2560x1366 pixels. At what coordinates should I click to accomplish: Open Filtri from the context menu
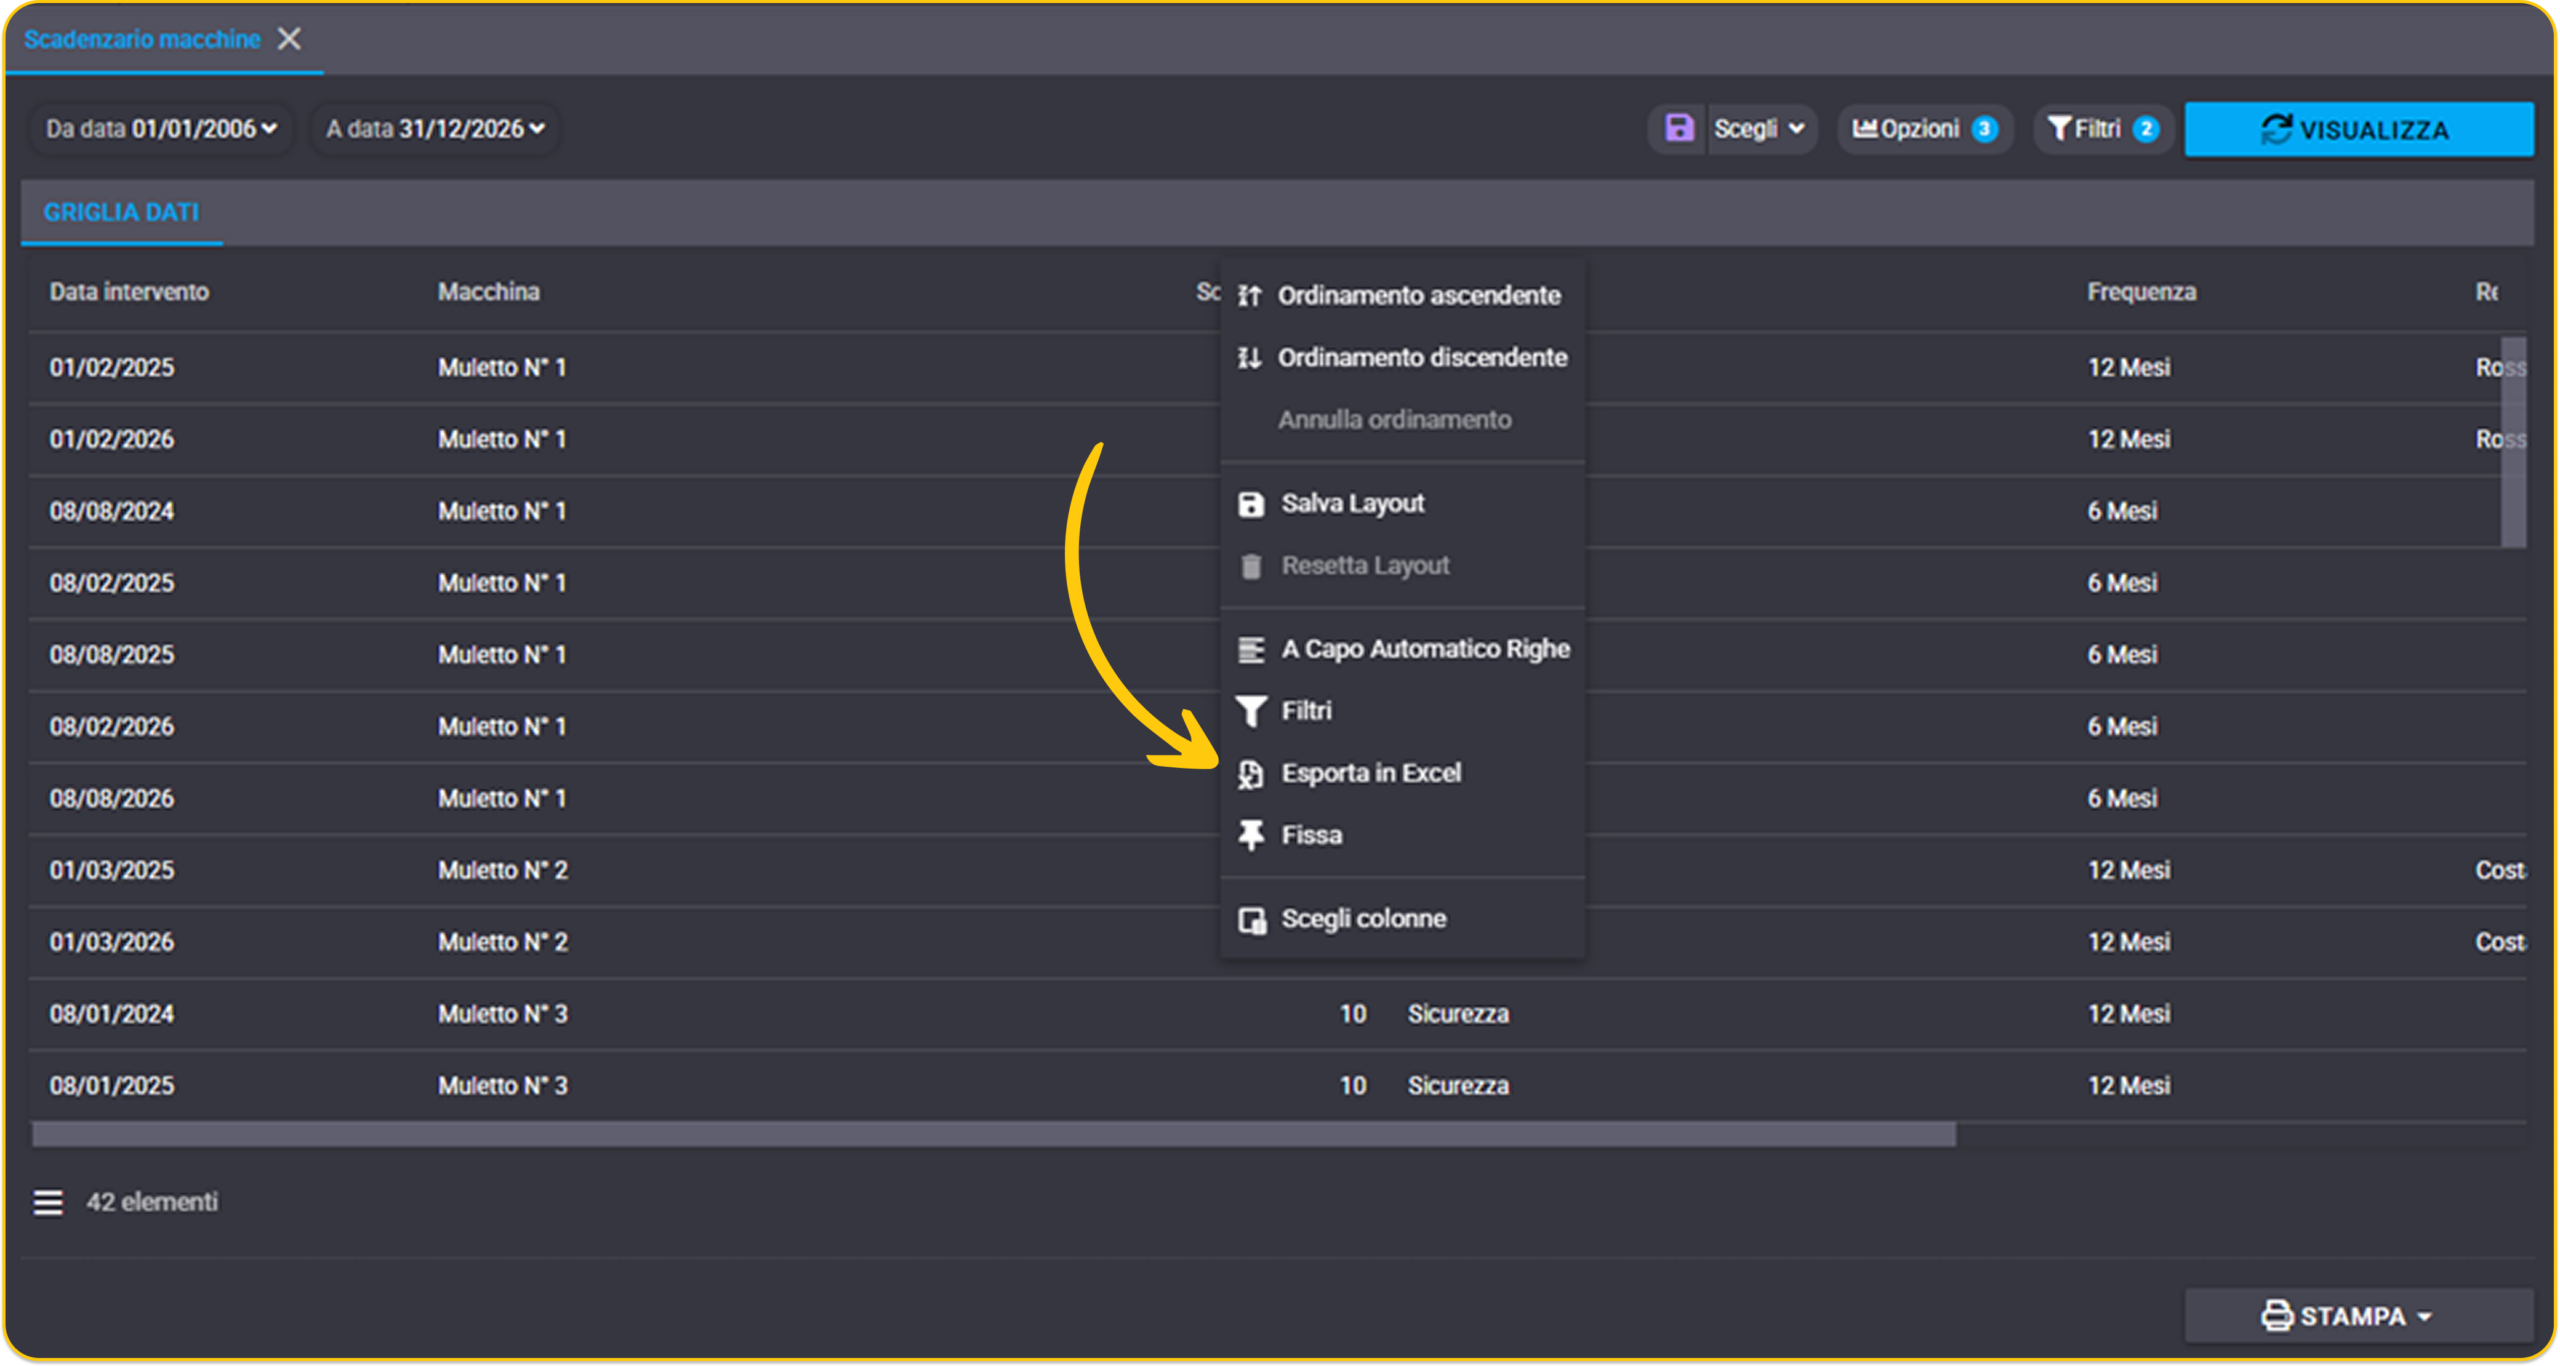1402,712
